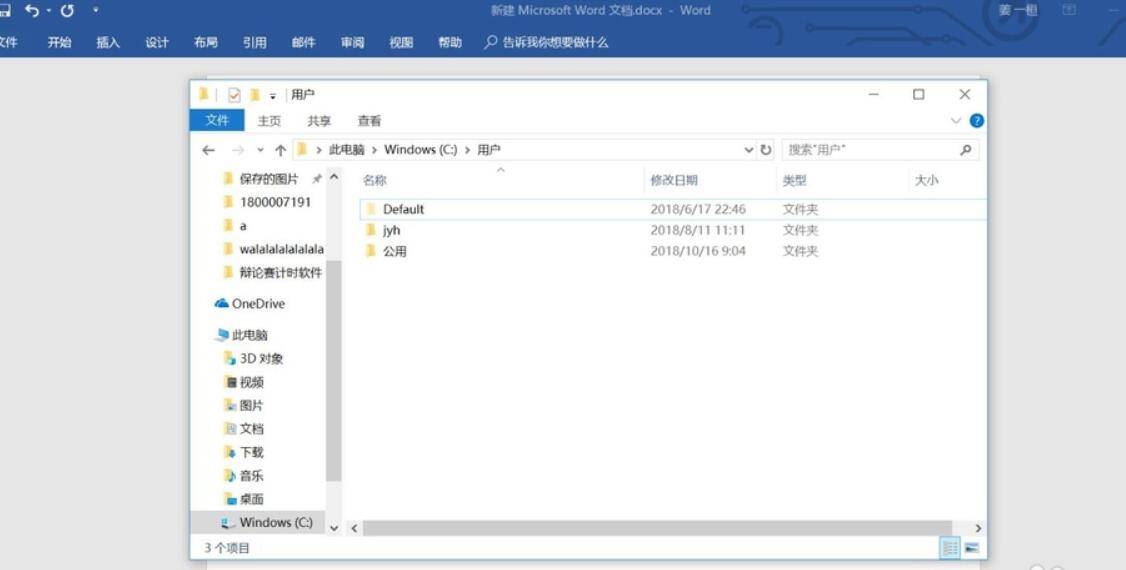Click the 搜索"用户" search field
This screenshot has height=570, width=1126.
pos(880,149)
